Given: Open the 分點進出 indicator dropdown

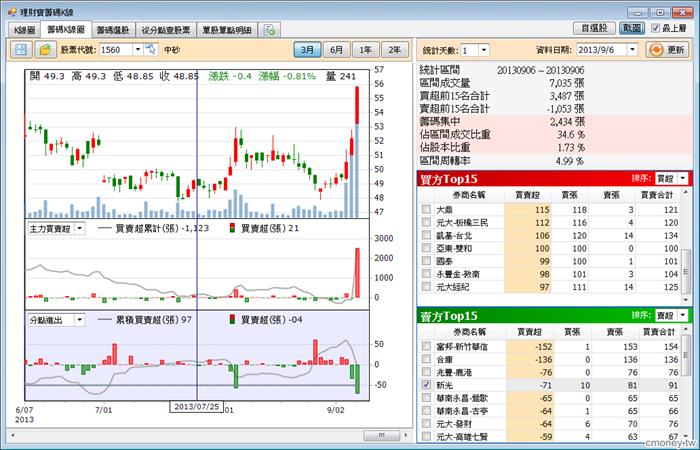Looking at the screenshot, I should [x=79, y=320].
